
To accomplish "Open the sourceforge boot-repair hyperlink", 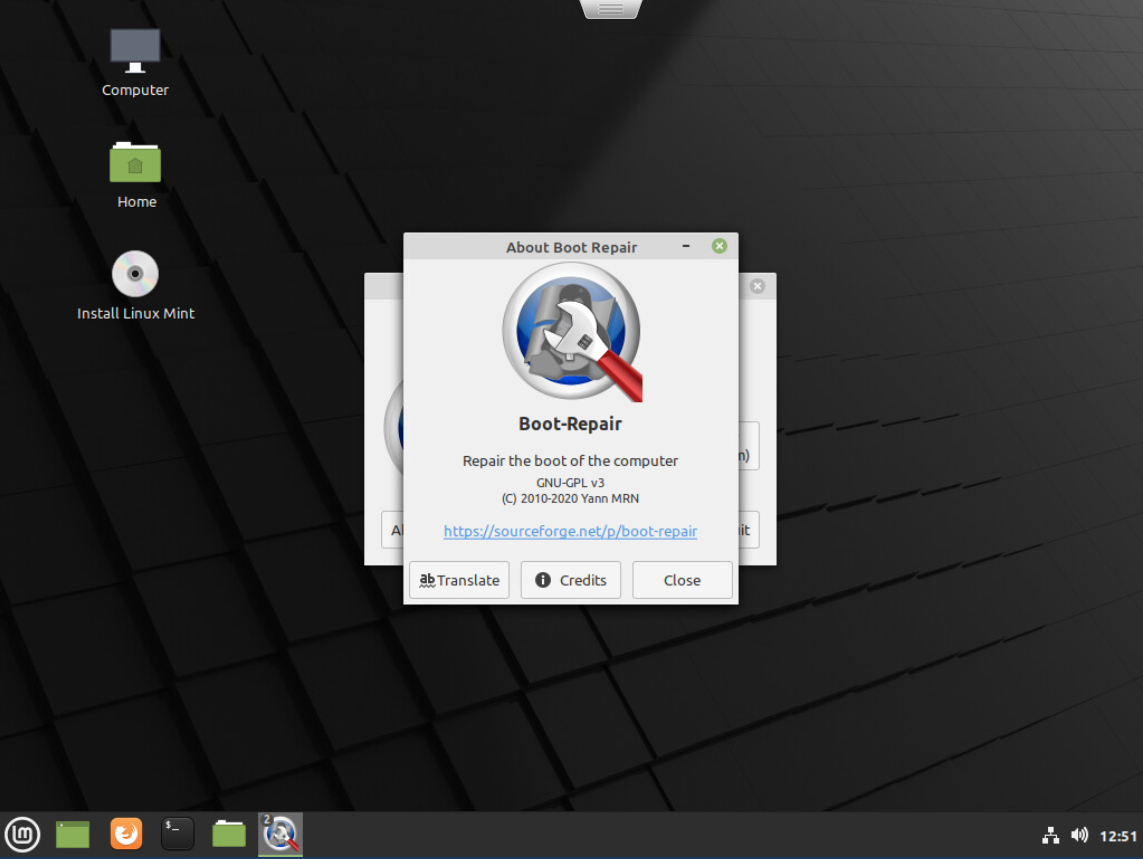I will pyautogui.click(x=570, y=531).
